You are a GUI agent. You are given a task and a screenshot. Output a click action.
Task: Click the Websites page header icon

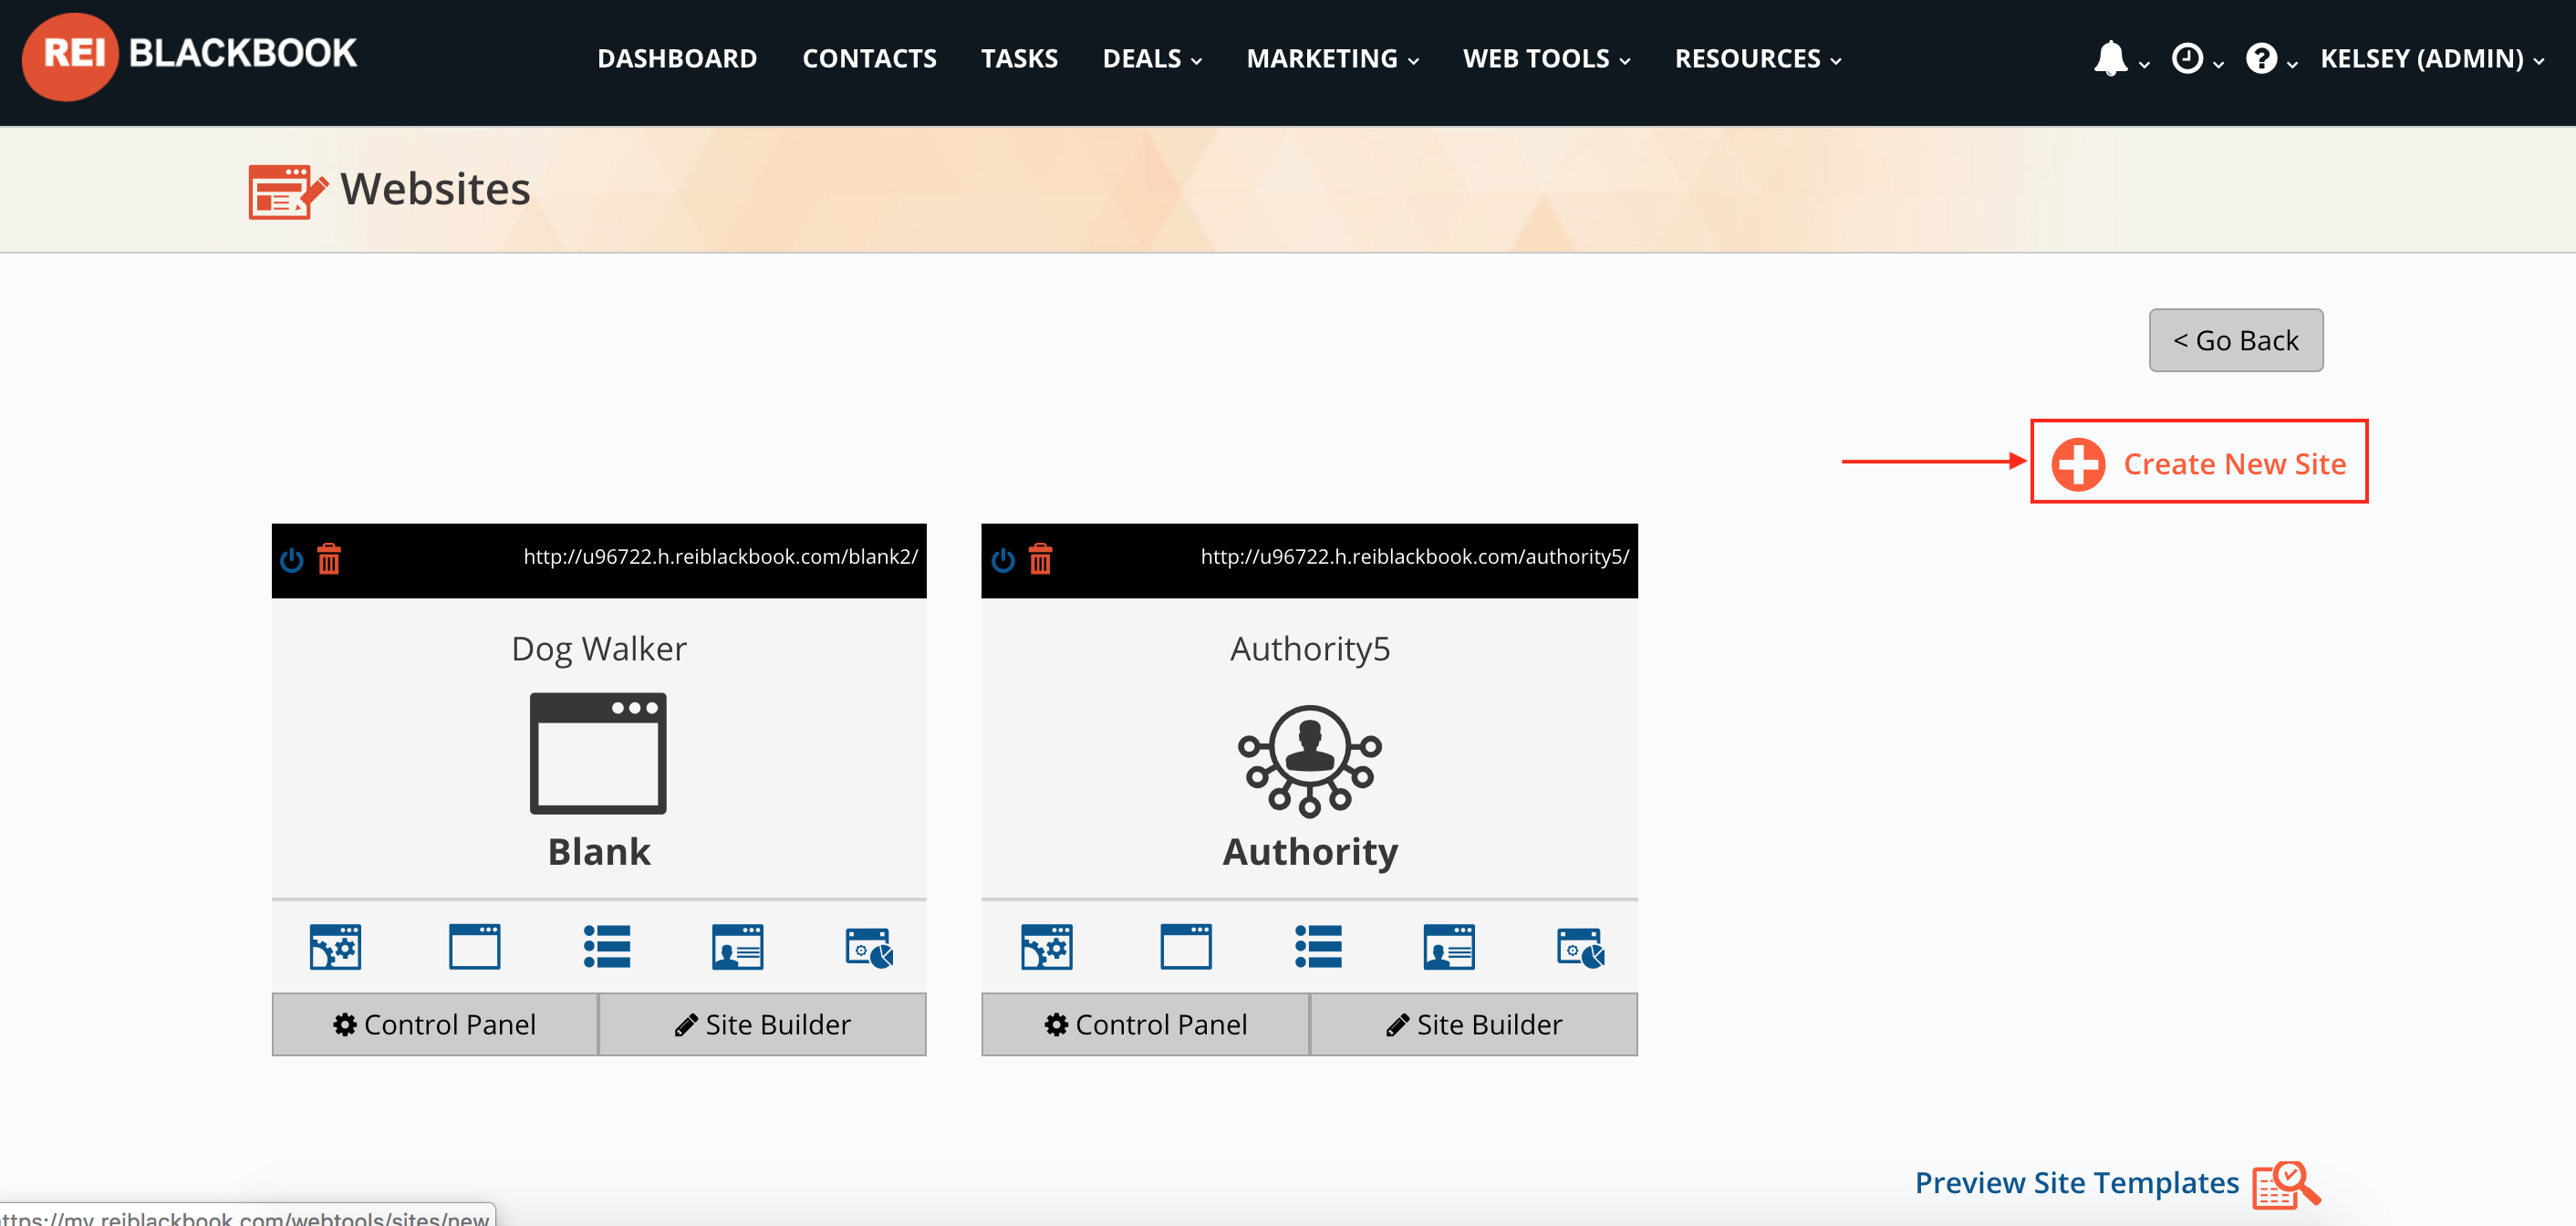[x=288, y=191]
